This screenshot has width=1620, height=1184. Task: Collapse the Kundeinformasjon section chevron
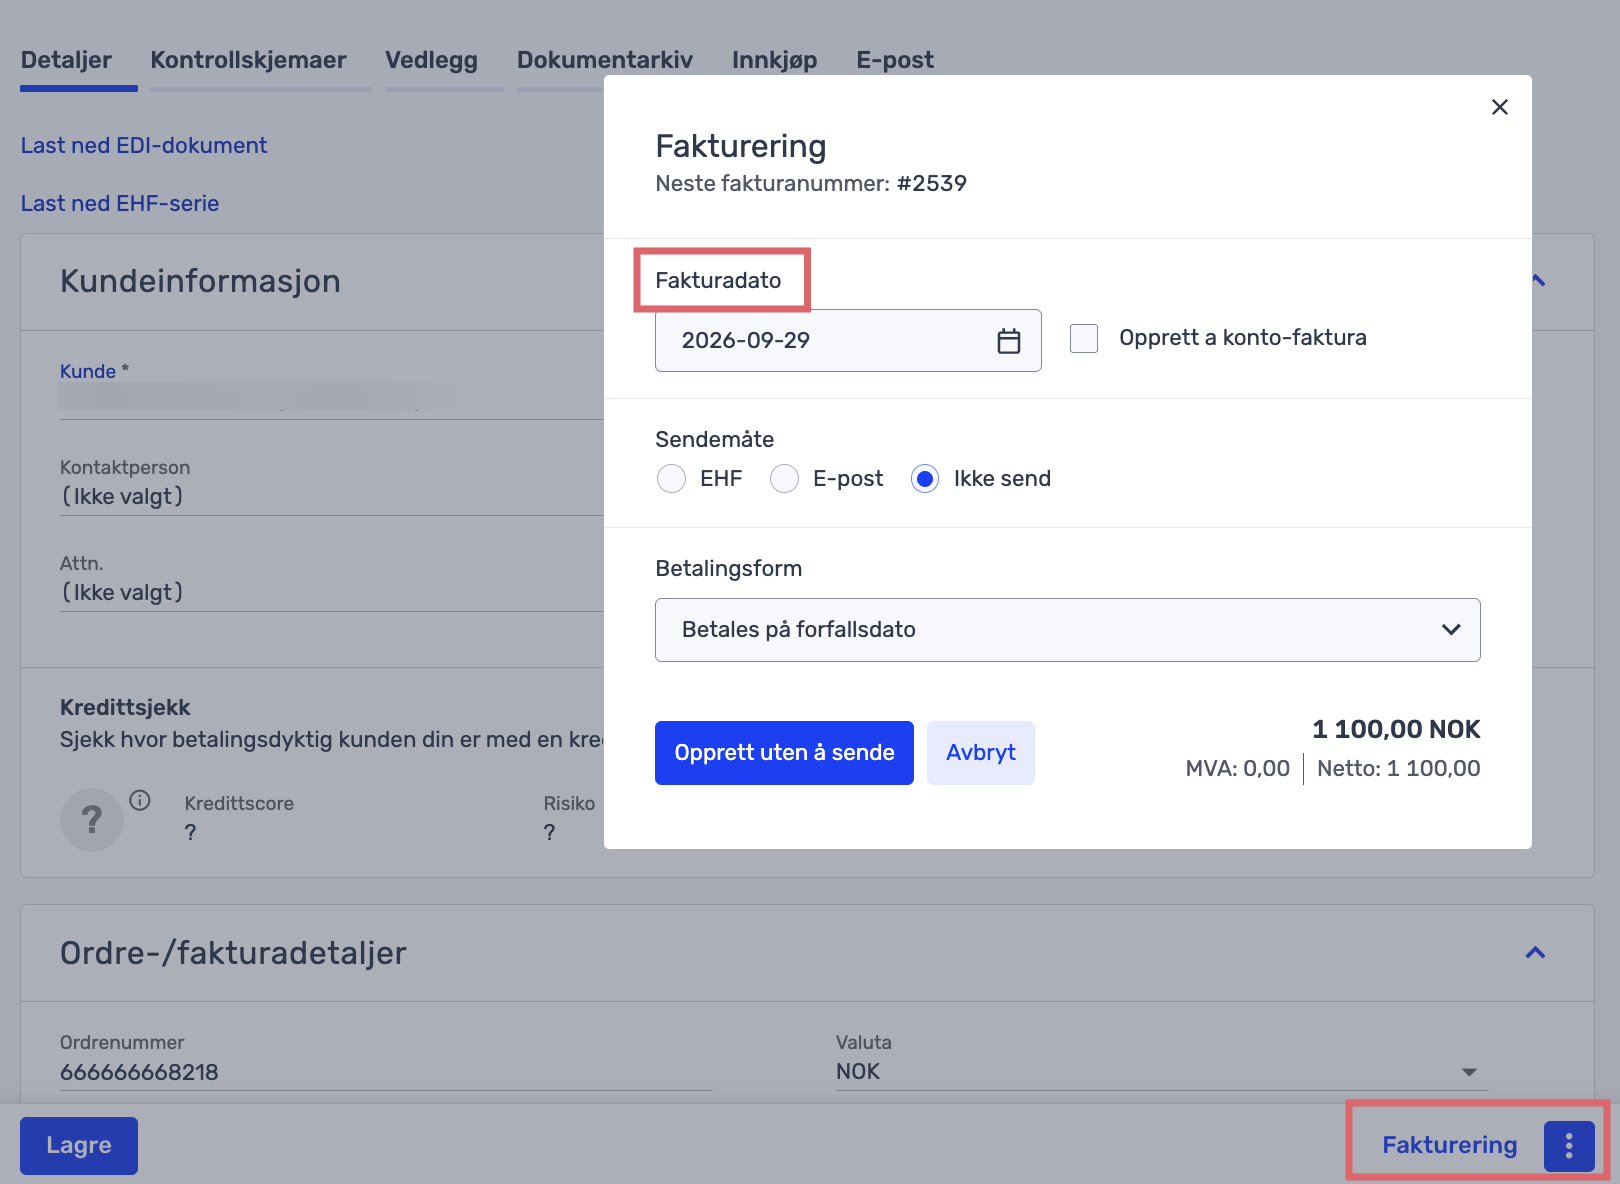tap(1539, 281)
